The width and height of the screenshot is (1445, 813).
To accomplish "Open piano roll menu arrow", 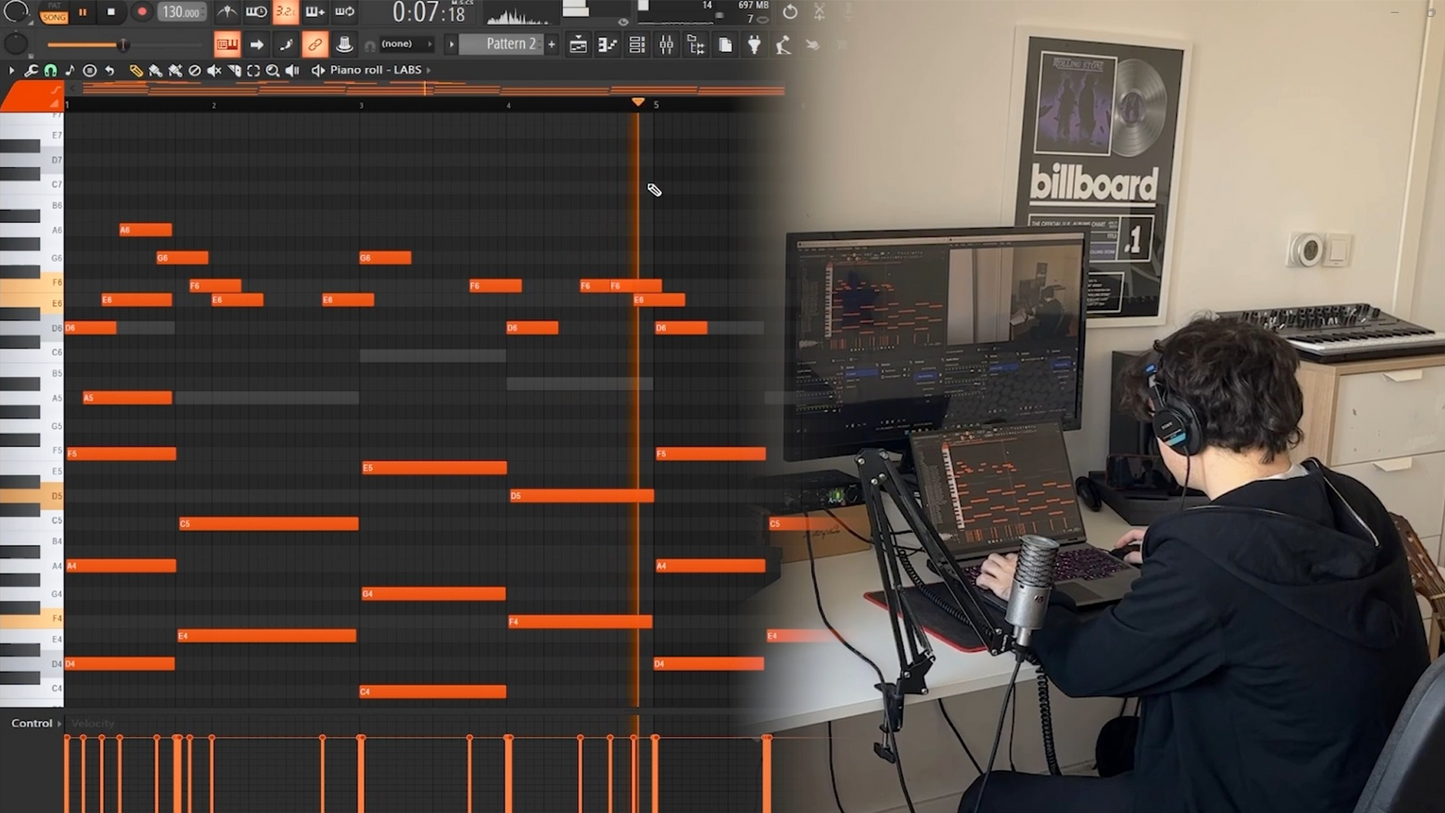I will [12, 71].
